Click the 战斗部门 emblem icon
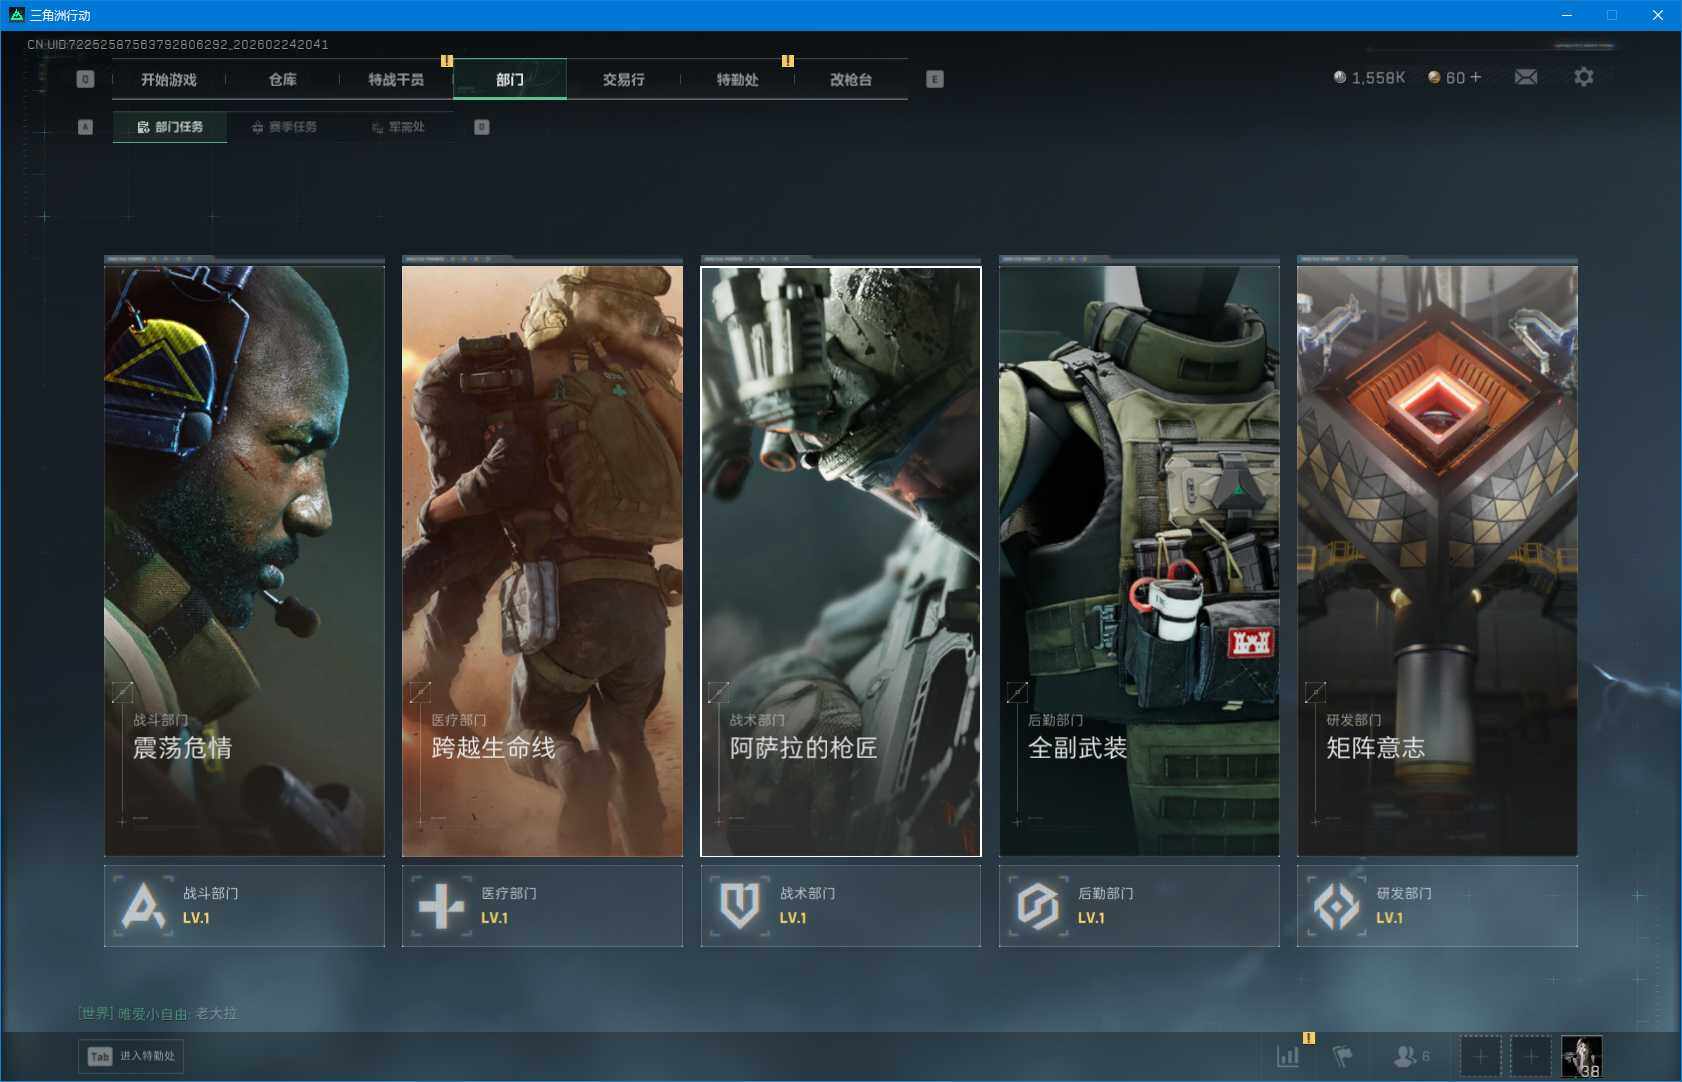The width and height of the screenshot is (1682, 1082). coord(143,906)
